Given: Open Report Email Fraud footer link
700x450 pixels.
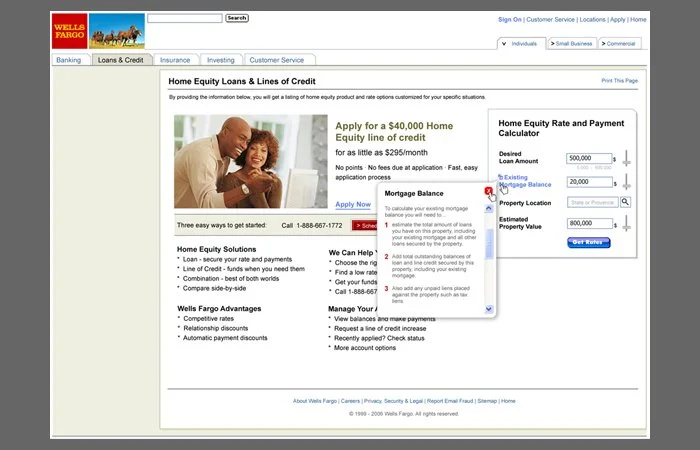Looking at the screenshot, I should point(450,401).
